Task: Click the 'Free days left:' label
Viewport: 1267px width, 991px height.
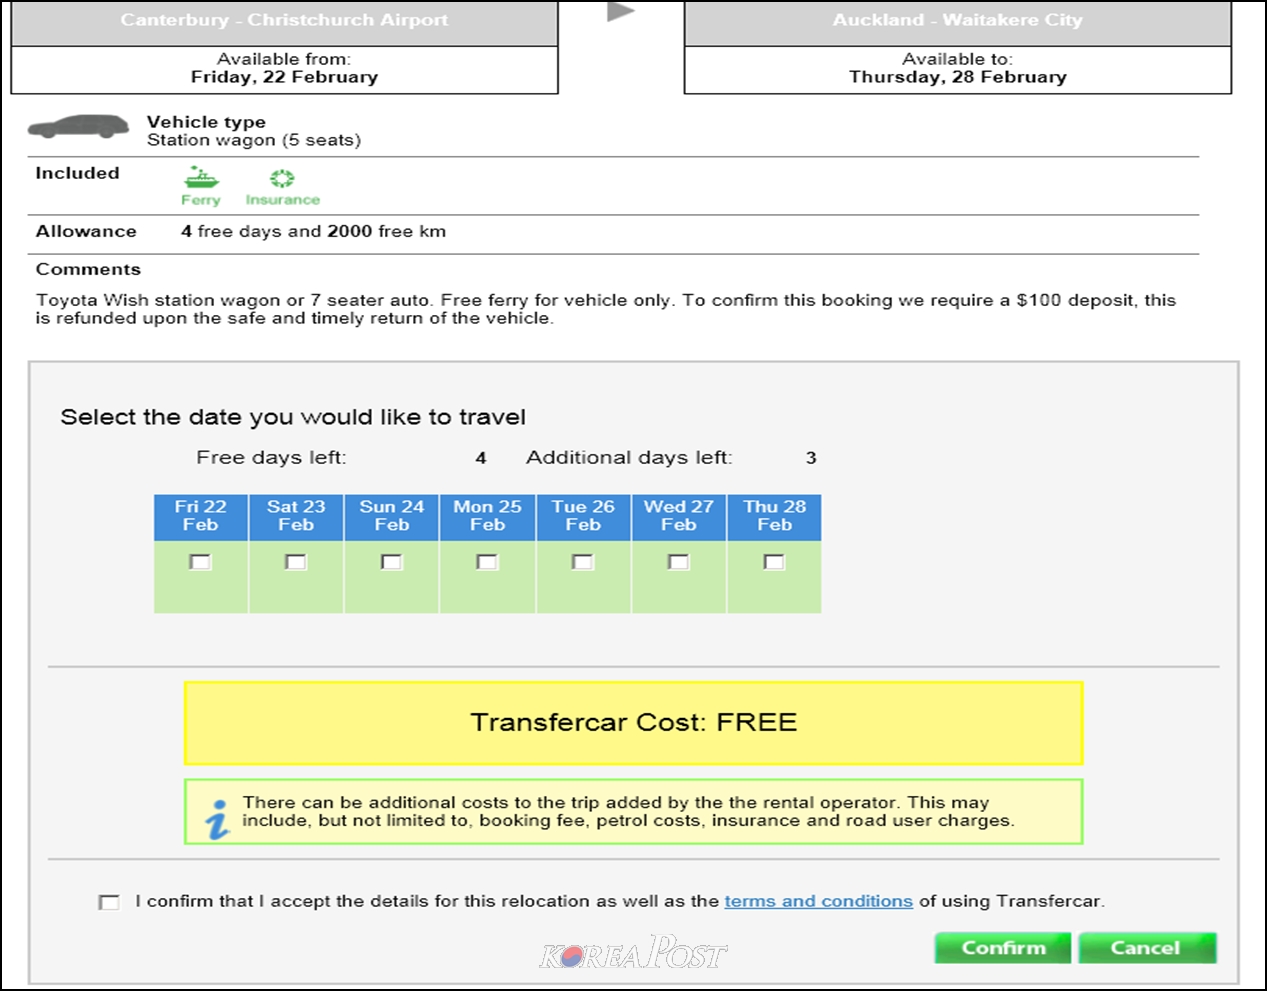Action: (271, 457)
